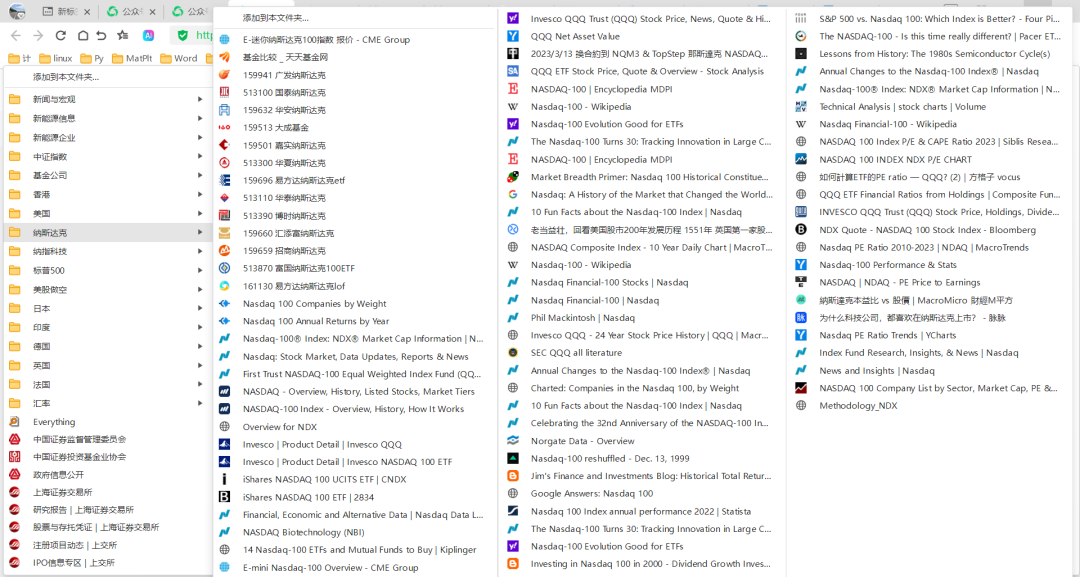Image resolution: width=1080 pixels, height=577 pixels.
Task: Click QQQ ETF Stock Price Stock Analysis favicon
Action: click(x=513, y=71)
